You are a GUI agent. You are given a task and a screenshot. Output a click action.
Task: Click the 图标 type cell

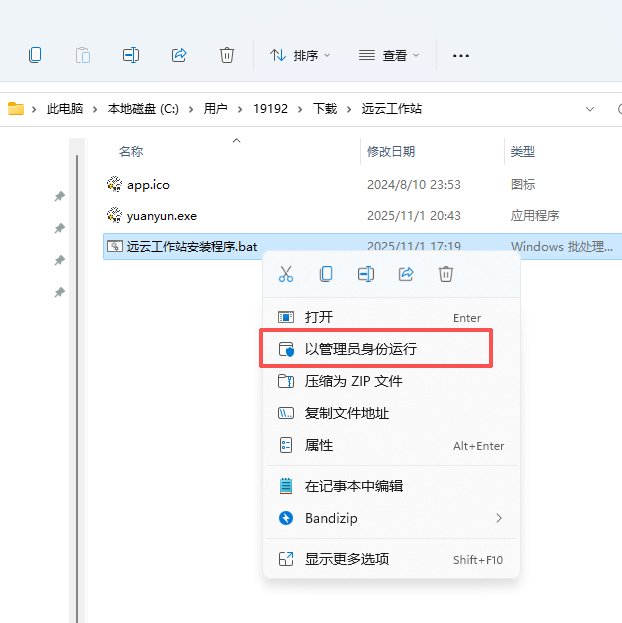523,185
